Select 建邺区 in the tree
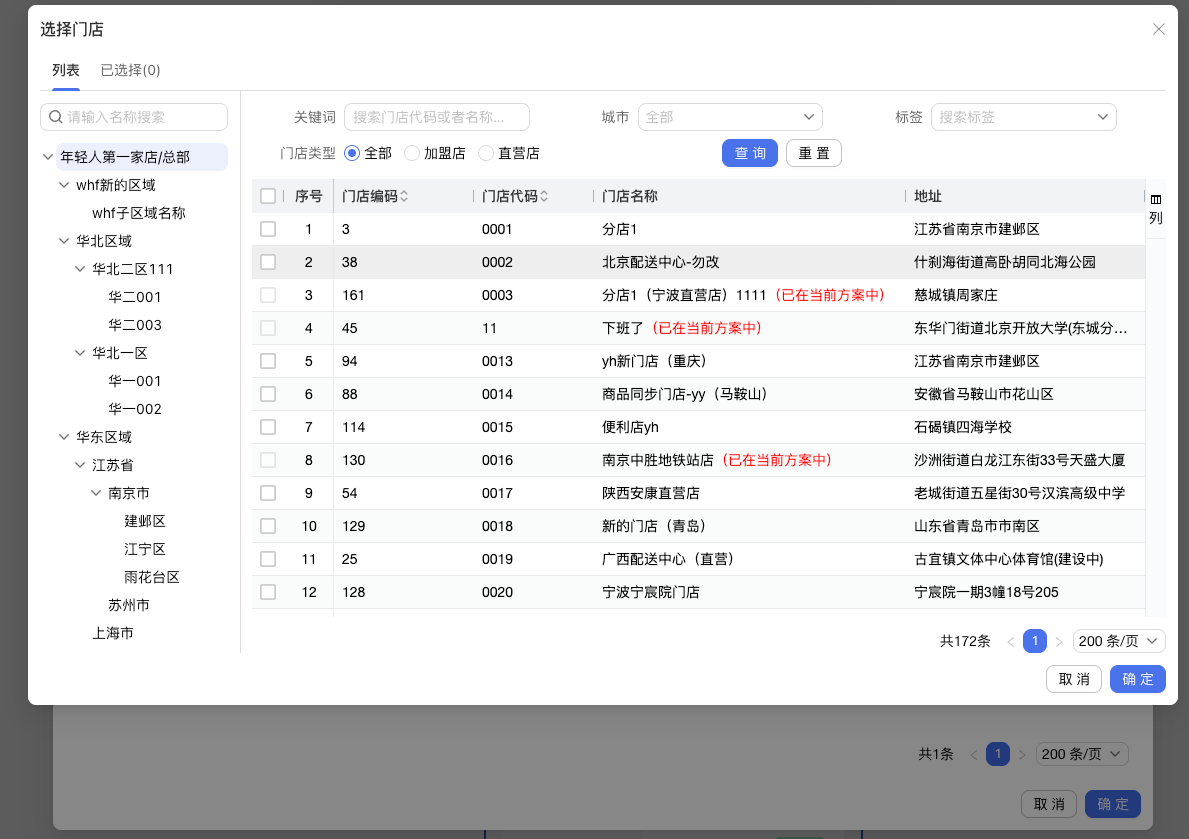The height and width of the screenshot is (839, 1189). 145,521
